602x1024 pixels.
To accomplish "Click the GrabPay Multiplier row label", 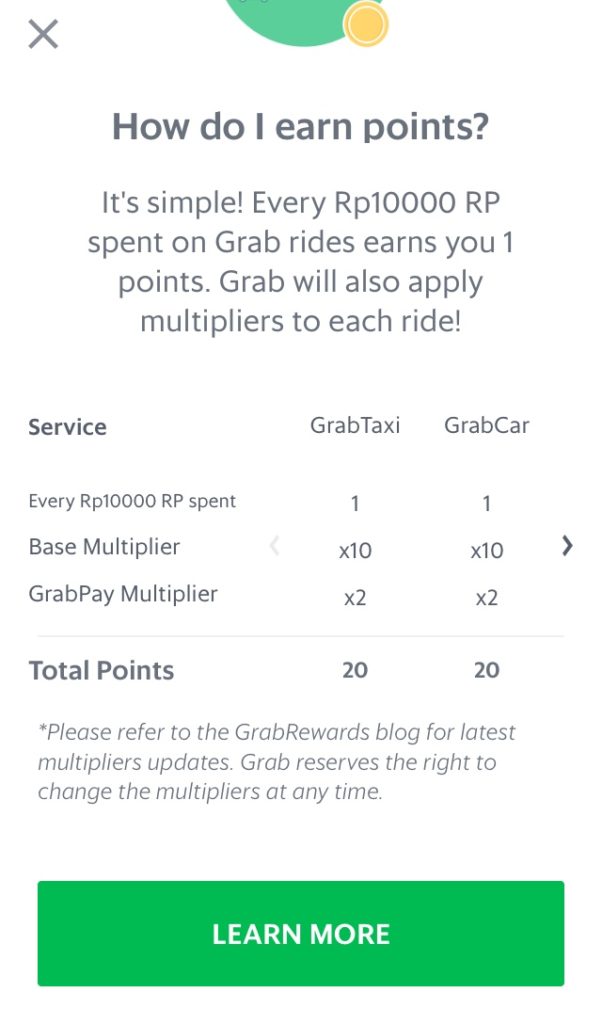I will [x=122, y=593].
